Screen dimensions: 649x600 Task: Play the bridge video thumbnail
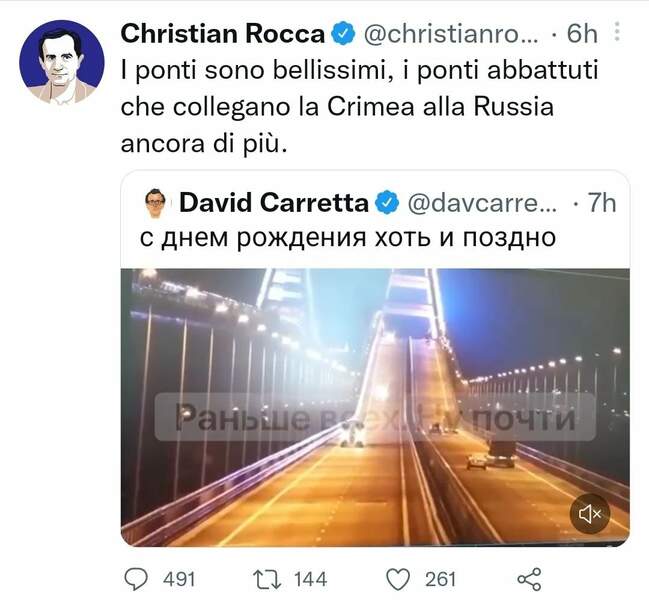point(375,405)
